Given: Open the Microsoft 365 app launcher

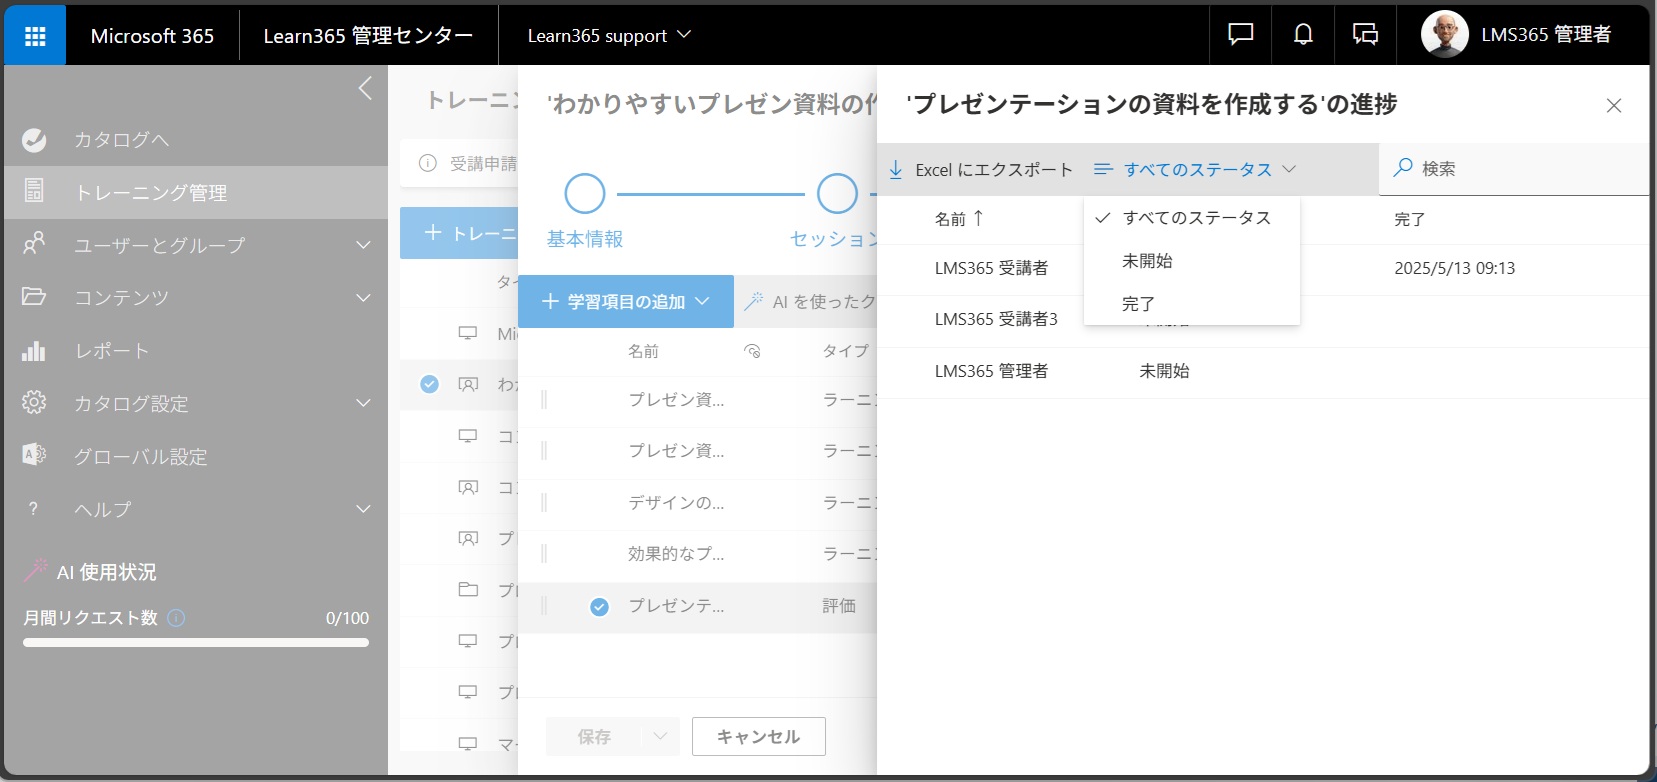Looking at the screenshot, I should coord(35,36).
